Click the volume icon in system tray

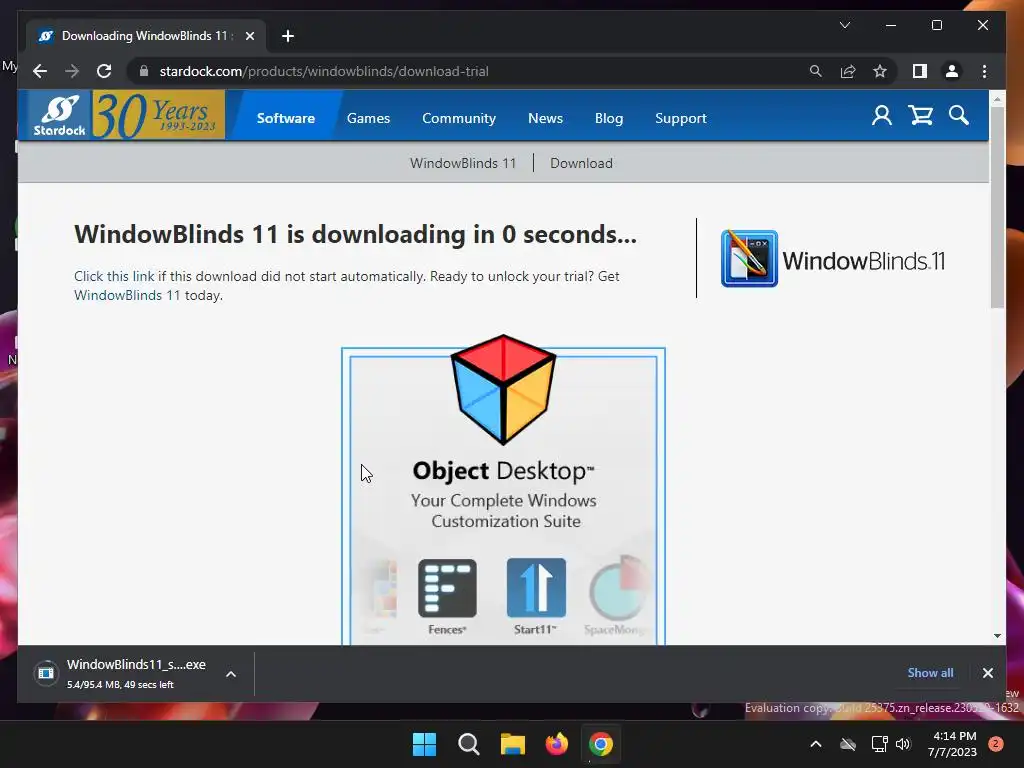pyautogui.click(x=903, y=744)
